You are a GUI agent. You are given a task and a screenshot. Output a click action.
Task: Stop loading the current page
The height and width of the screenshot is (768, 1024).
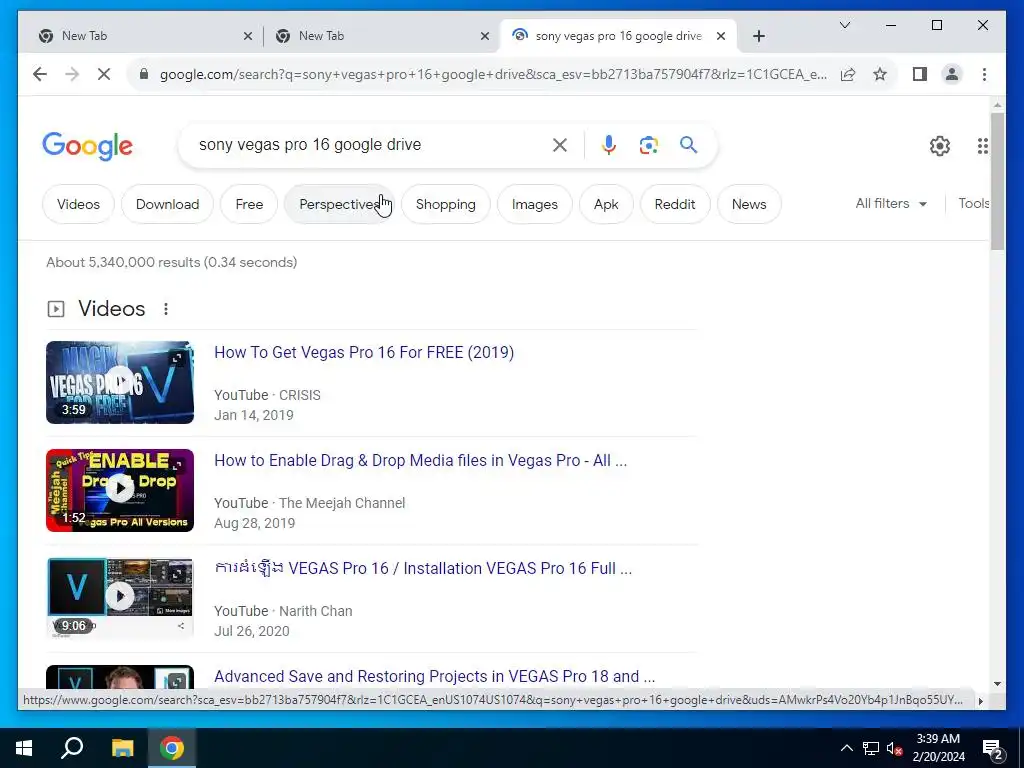(x=104, y=74)
